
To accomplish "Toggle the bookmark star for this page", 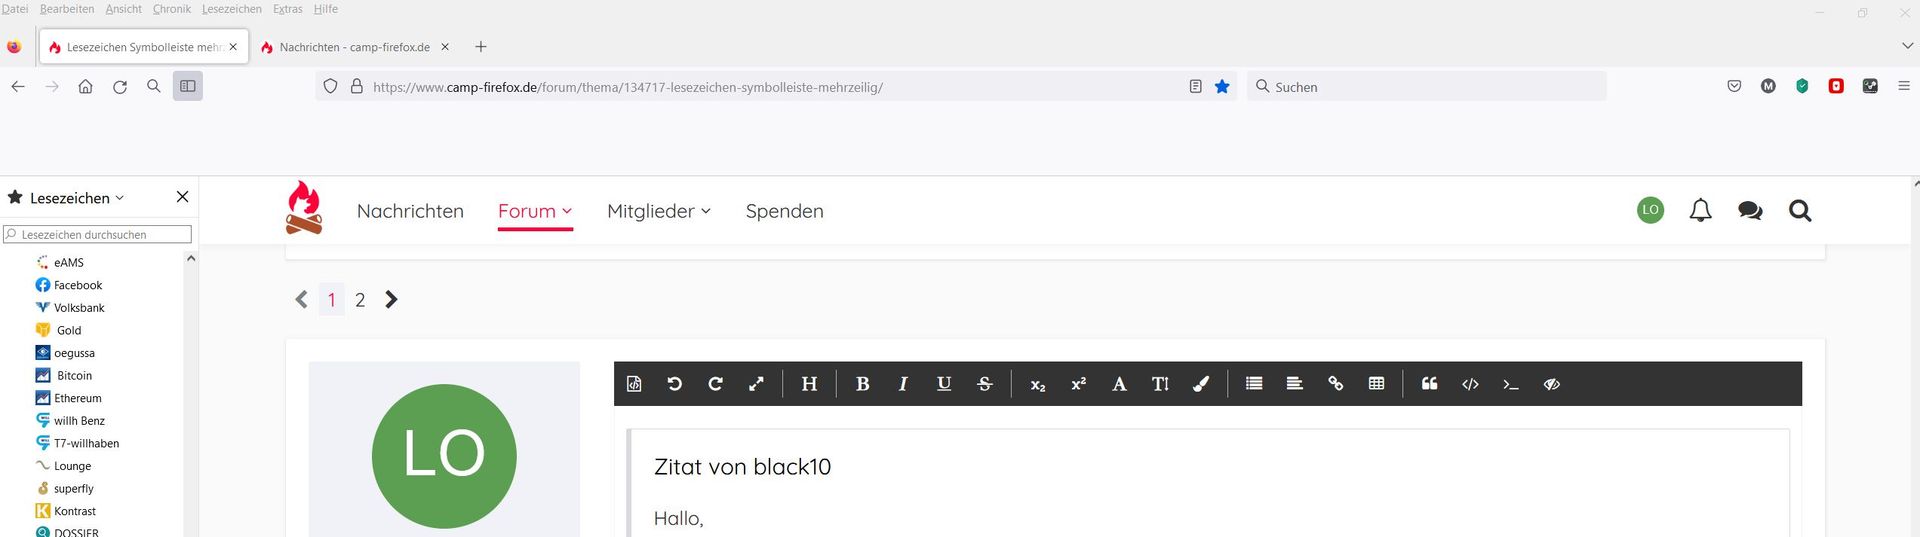I will click(1222, 87).
